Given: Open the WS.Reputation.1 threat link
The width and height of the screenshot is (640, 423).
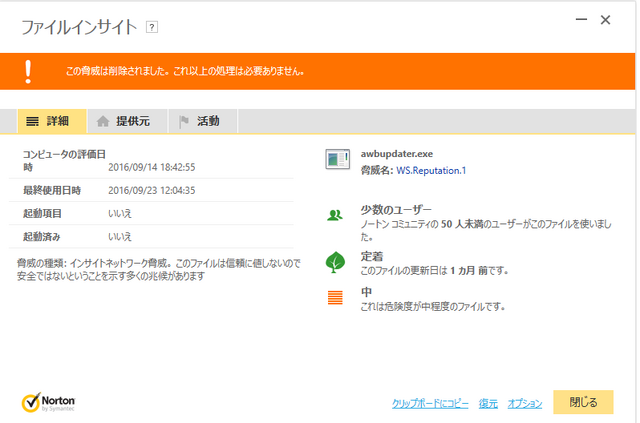Looking at the screenshot, I should click(x=431, y=171).
